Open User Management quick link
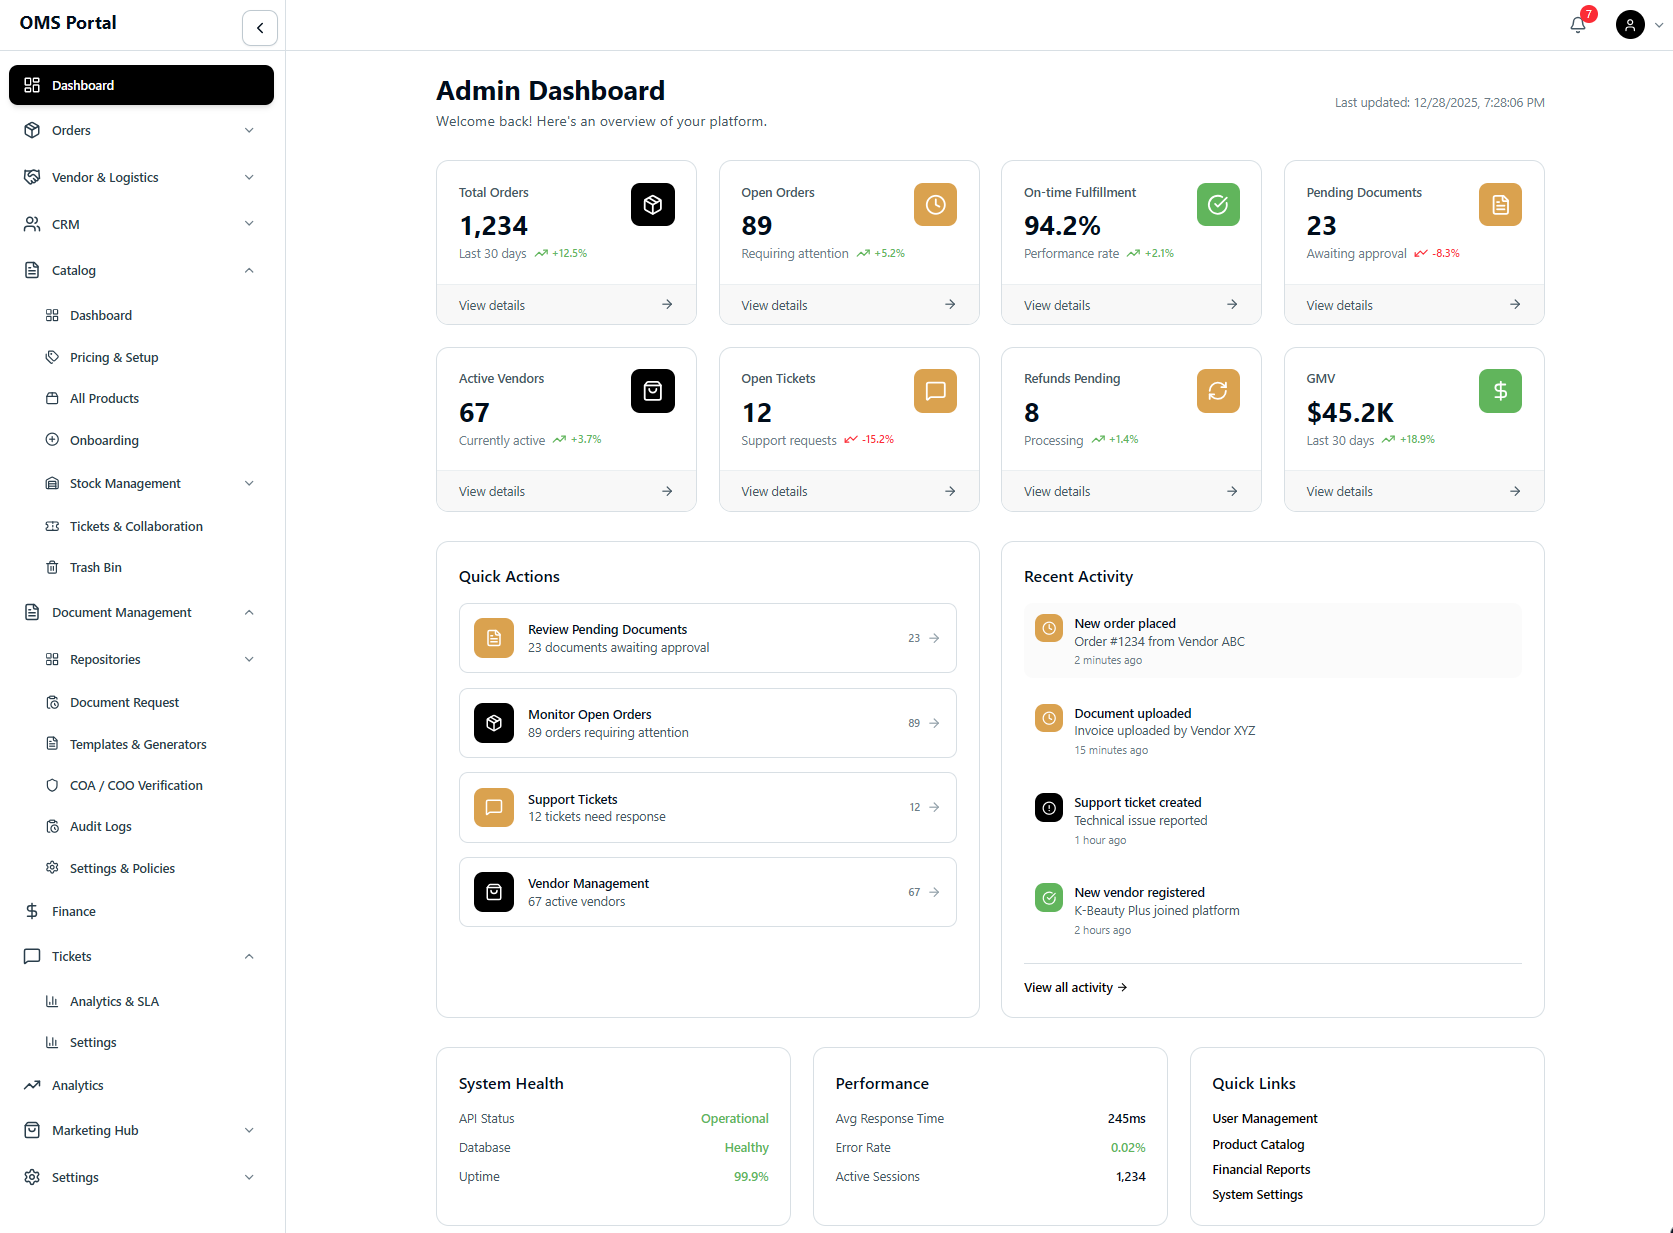The image size is (1673, 1233). click(x=1265, y=1118)
